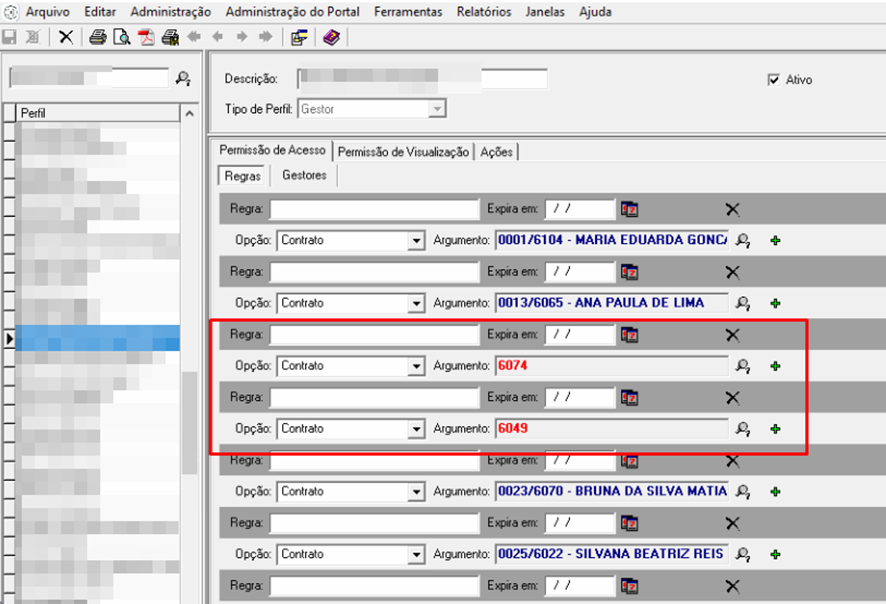Image resolution: width=886 pixels, height=604 pixels.
Task: Remove the rule above argument 6049
Action: (x=732, y=397)
